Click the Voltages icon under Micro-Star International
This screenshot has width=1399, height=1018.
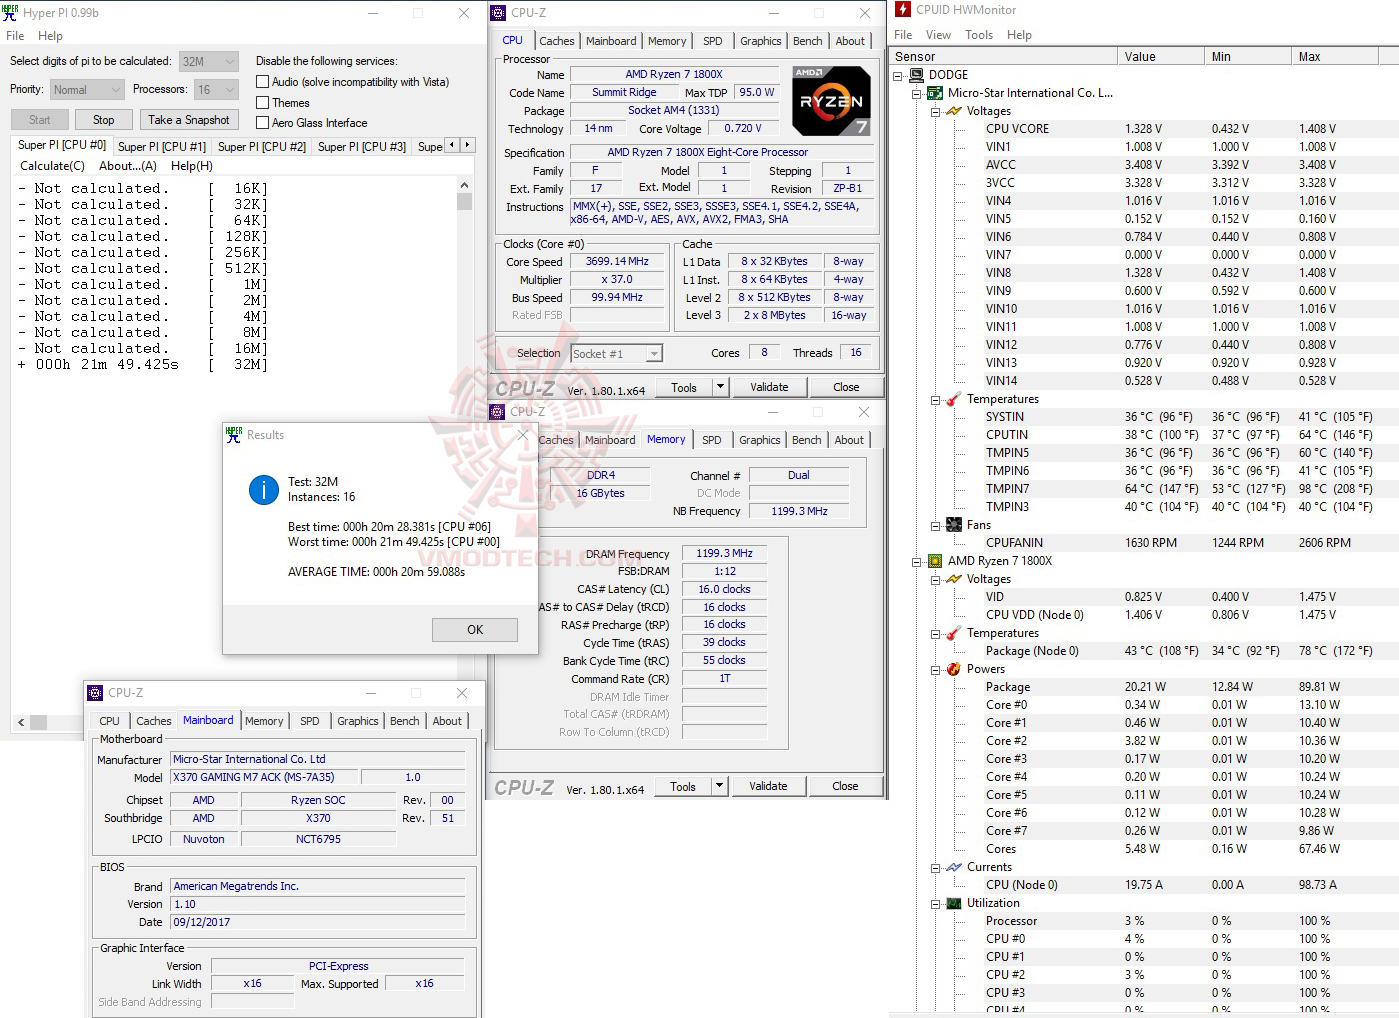[954, 111]
